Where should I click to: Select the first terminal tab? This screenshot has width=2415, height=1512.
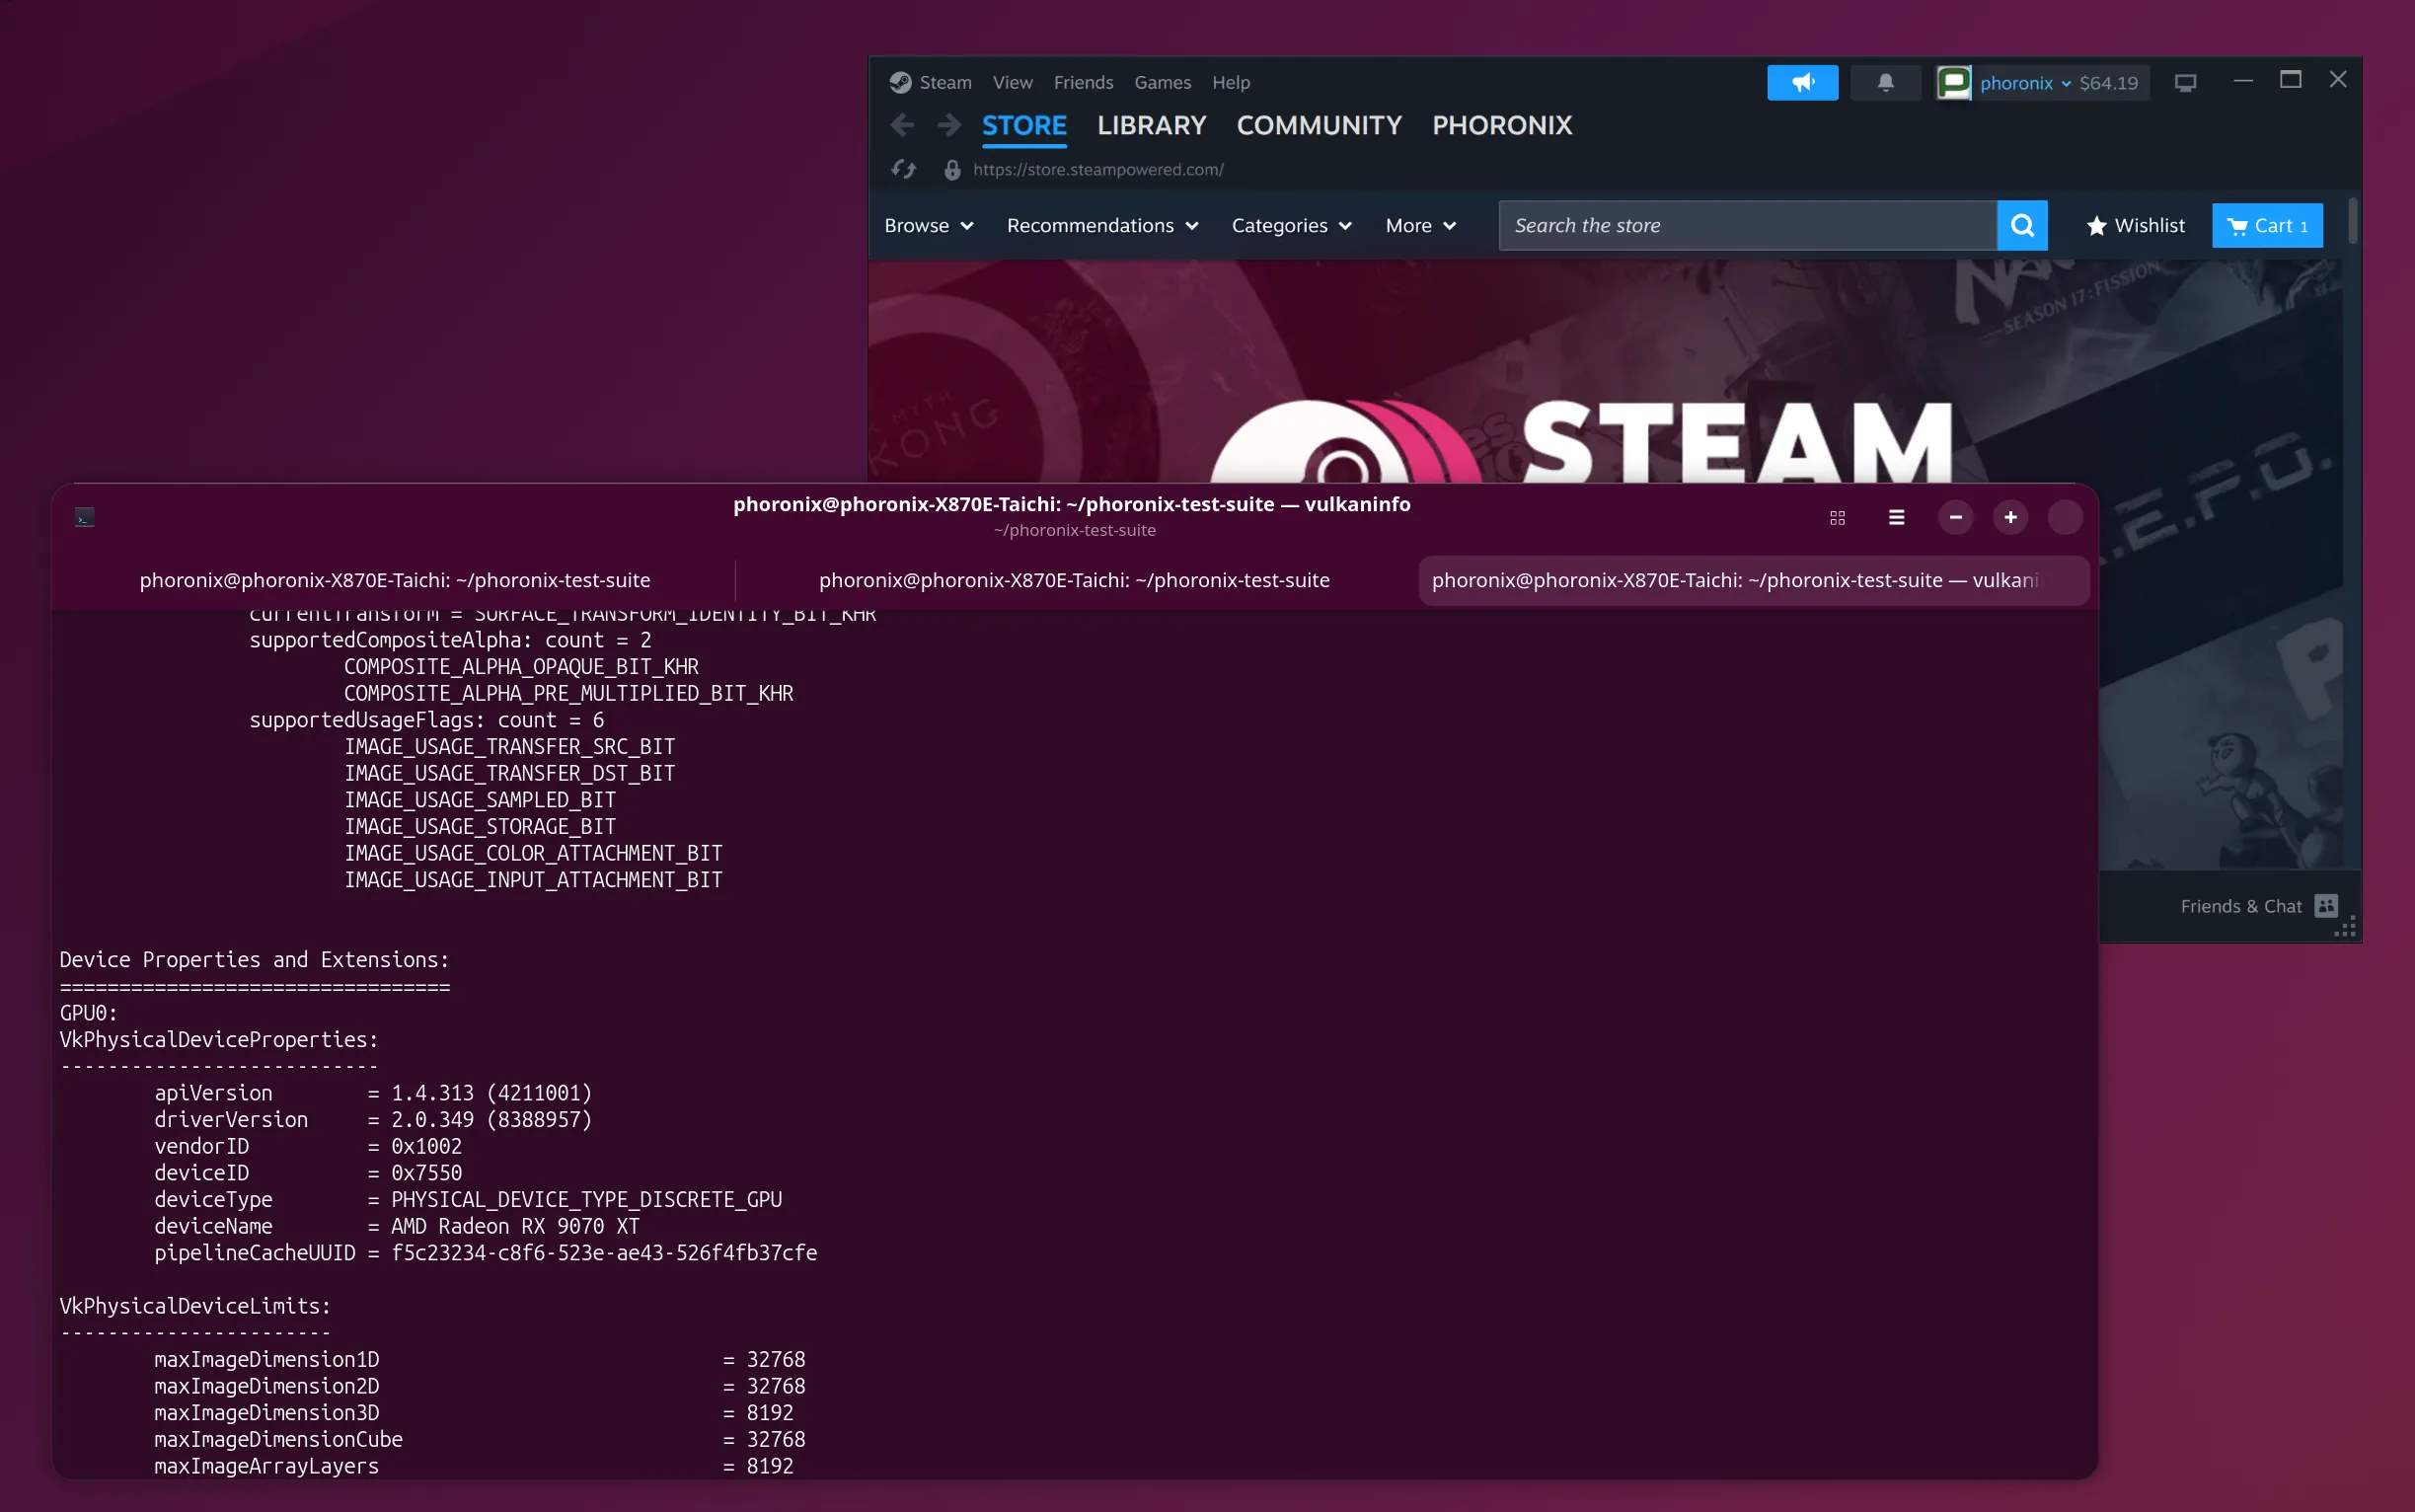[x=395, y=580]
